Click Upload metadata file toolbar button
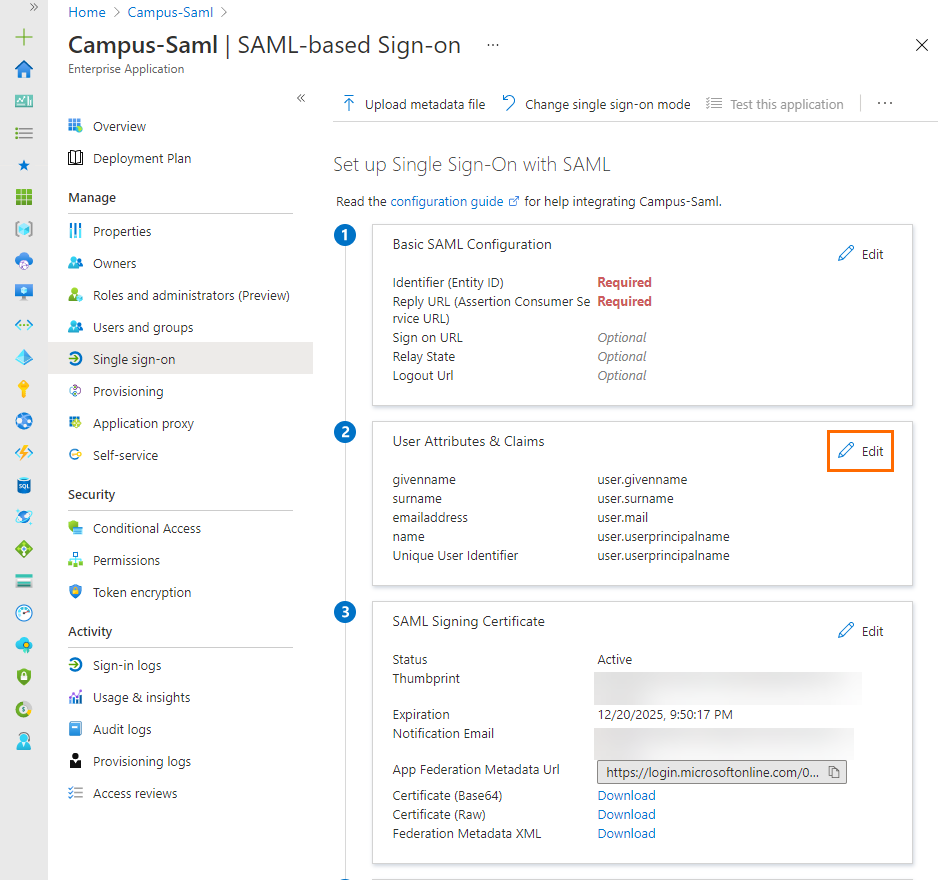Viewport: 941px width, 880px height. pyautogui.click(x=413, y=104)
